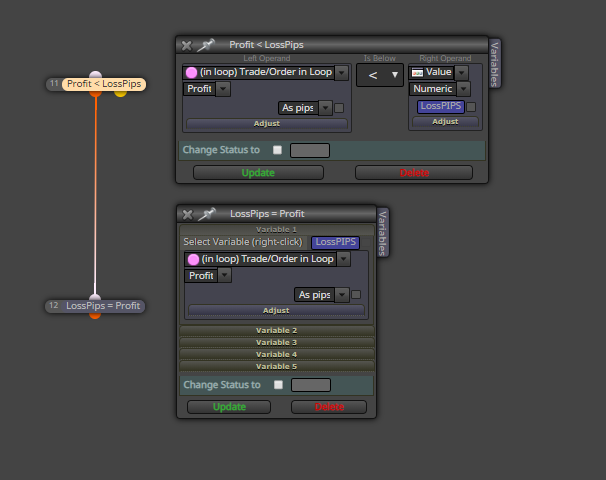This screenshot has height=480, width=606.
Task: Open Variables side tab of Profit < LossPips panel
Action: pyautogui.click(x=494, y=64)
